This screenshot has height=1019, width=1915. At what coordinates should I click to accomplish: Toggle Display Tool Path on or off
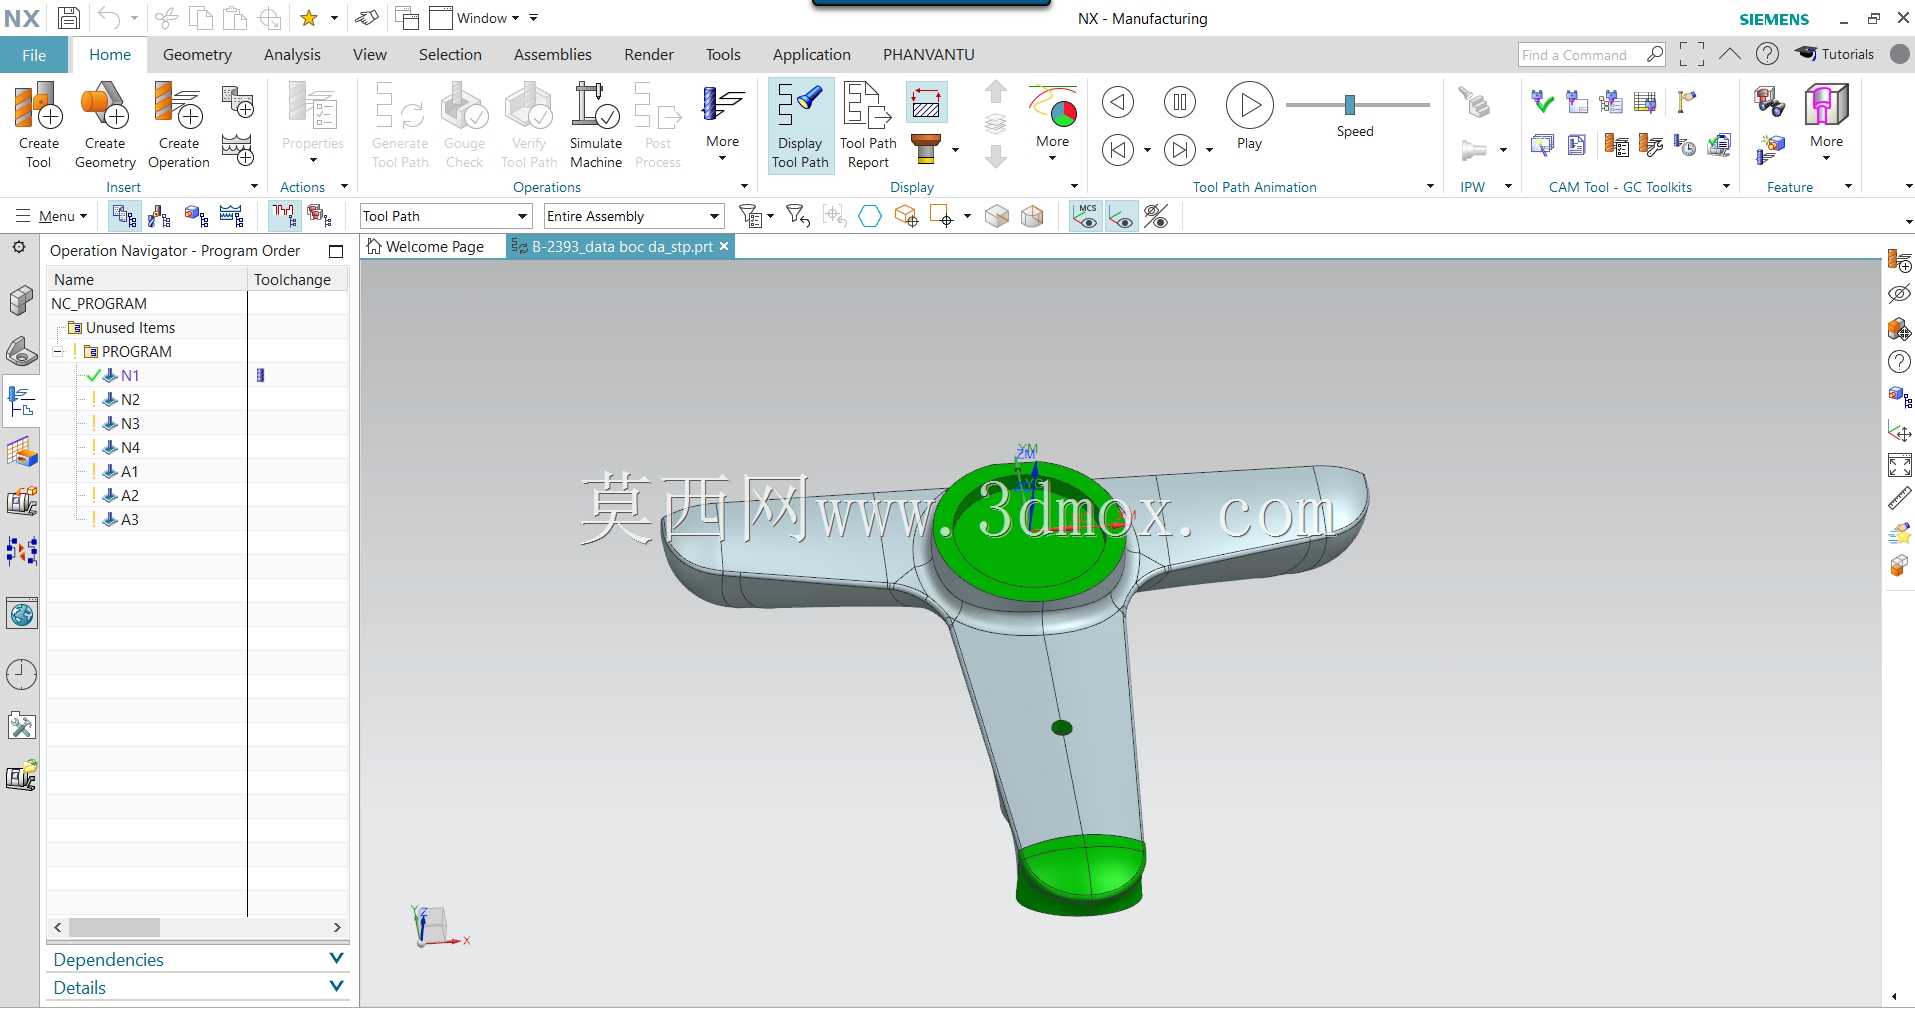click(800, 125)
